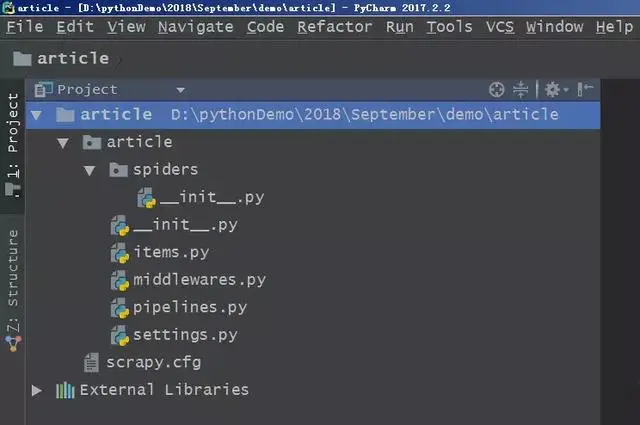Select middlewares.py in the project tree
Screen dimensions: 640x425
tap(200, 280)
